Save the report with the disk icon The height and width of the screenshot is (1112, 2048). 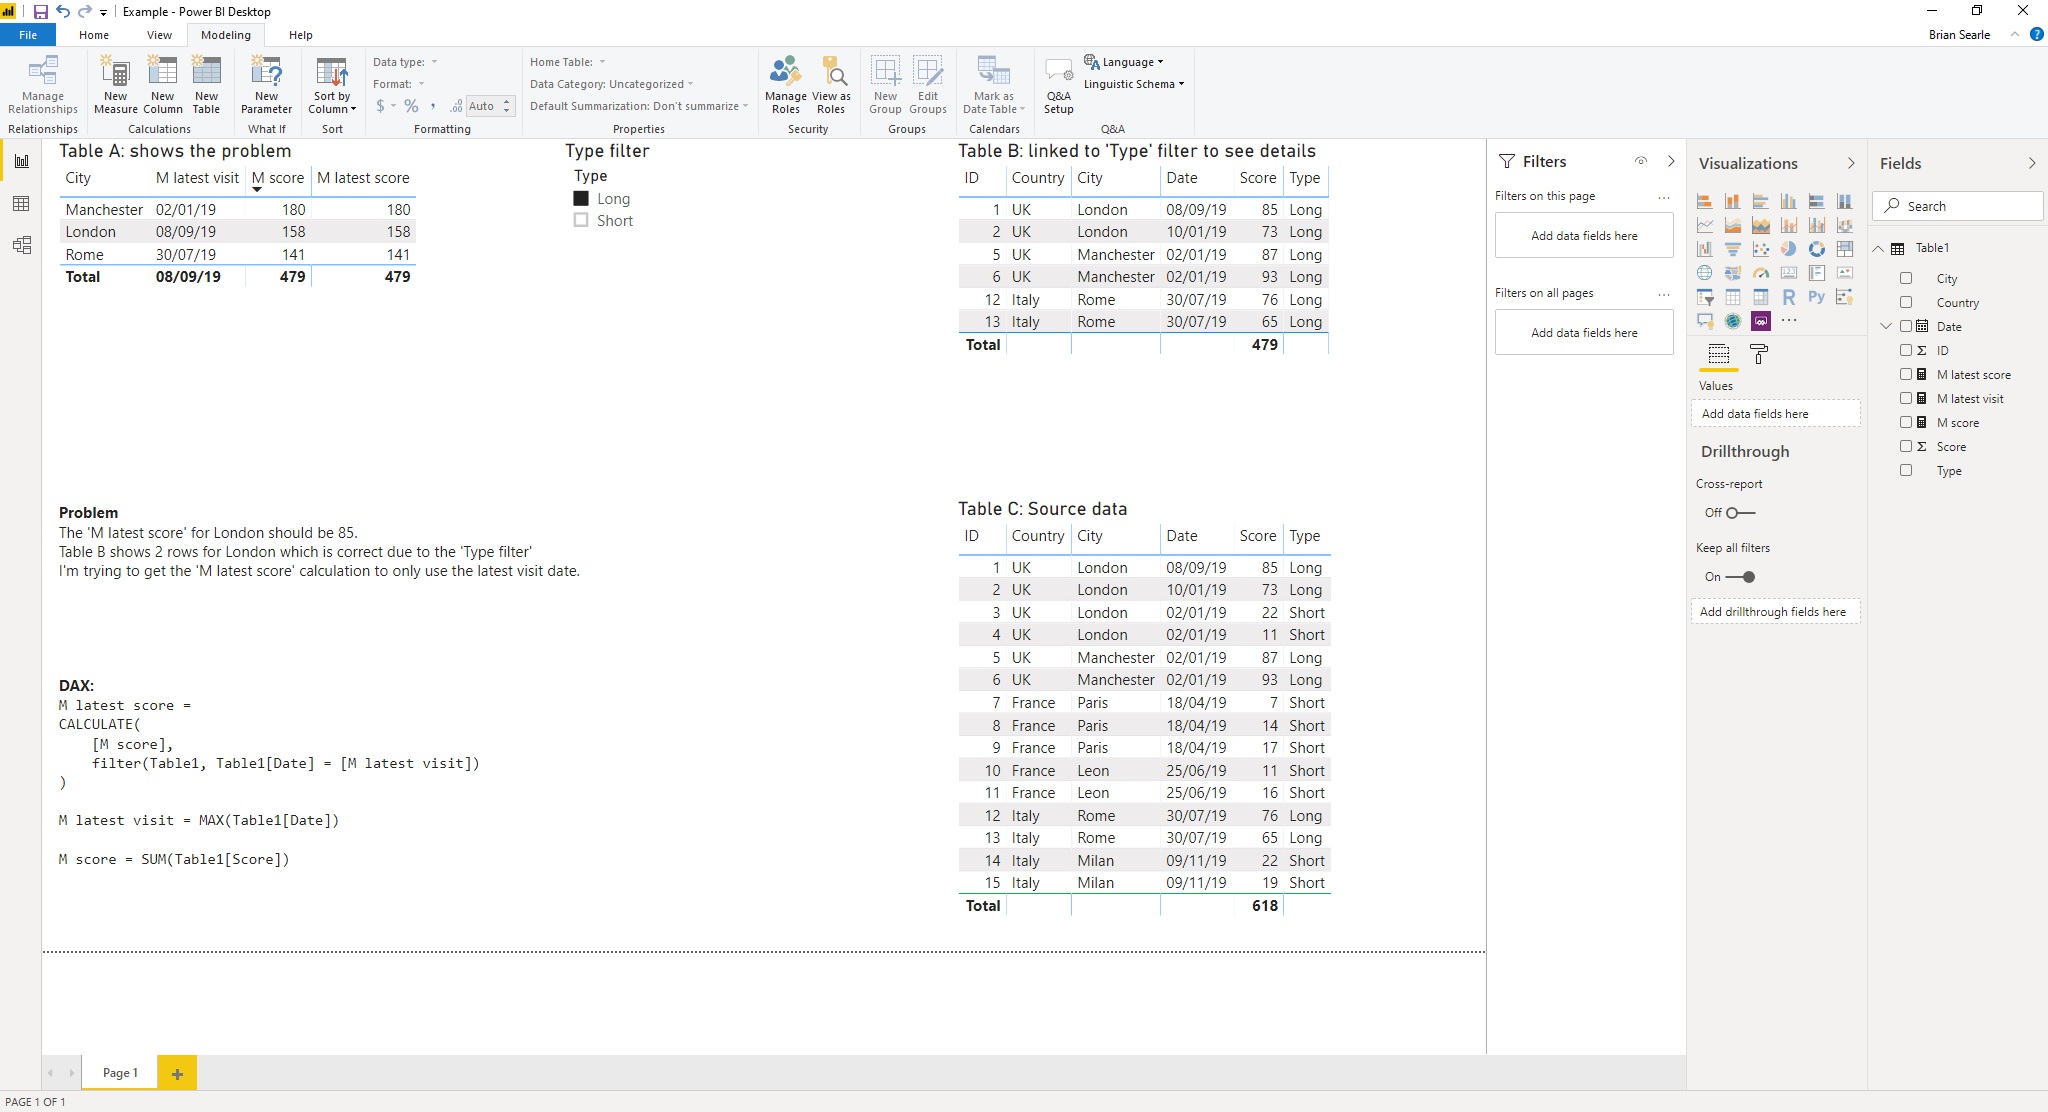pyautogui.click(x=41, y=12)
